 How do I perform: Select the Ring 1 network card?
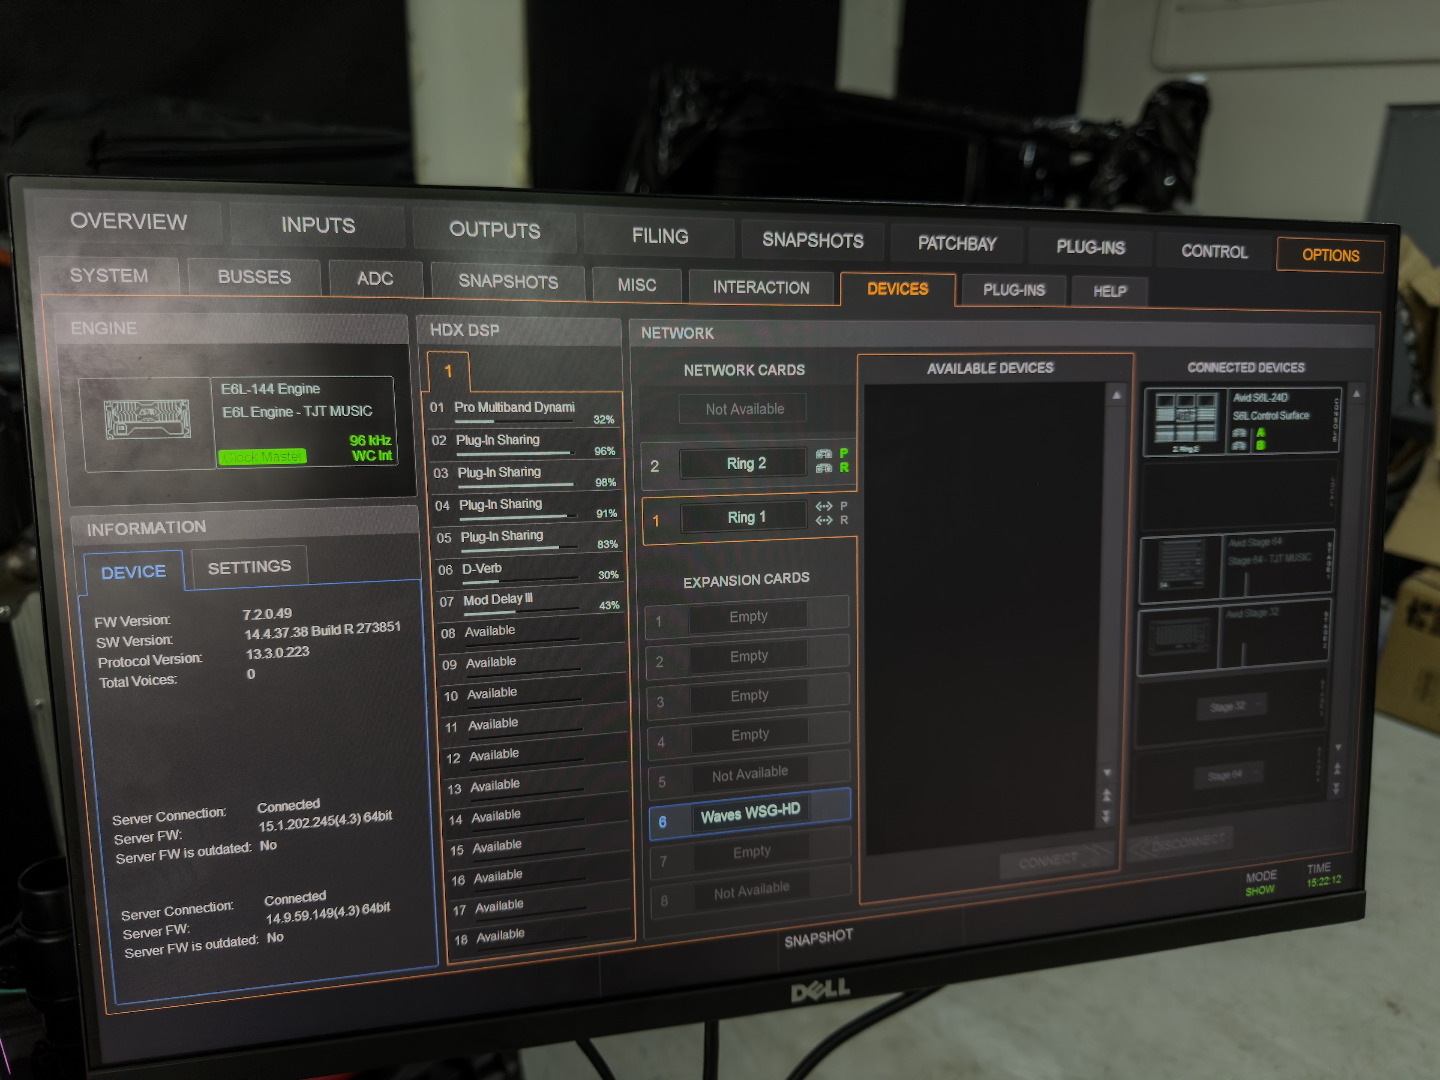746,517
